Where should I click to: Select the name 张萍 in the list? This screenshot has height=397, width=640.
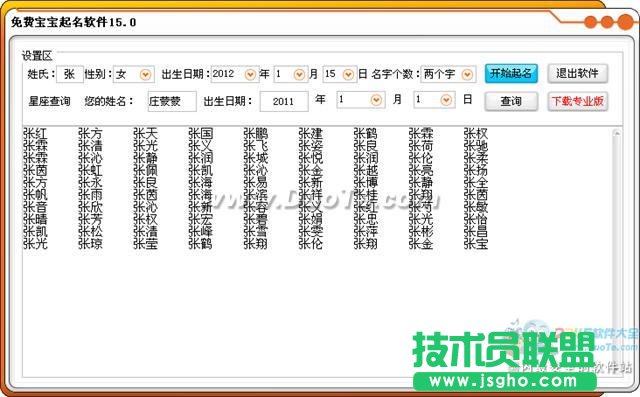[366, 231]
